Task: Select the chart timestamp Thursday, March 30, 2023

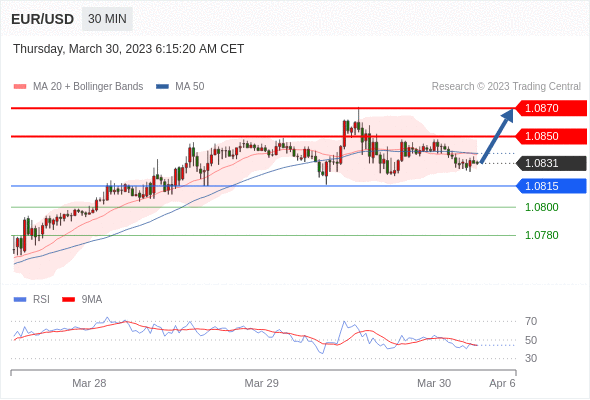Action: (x=128, y=49)
